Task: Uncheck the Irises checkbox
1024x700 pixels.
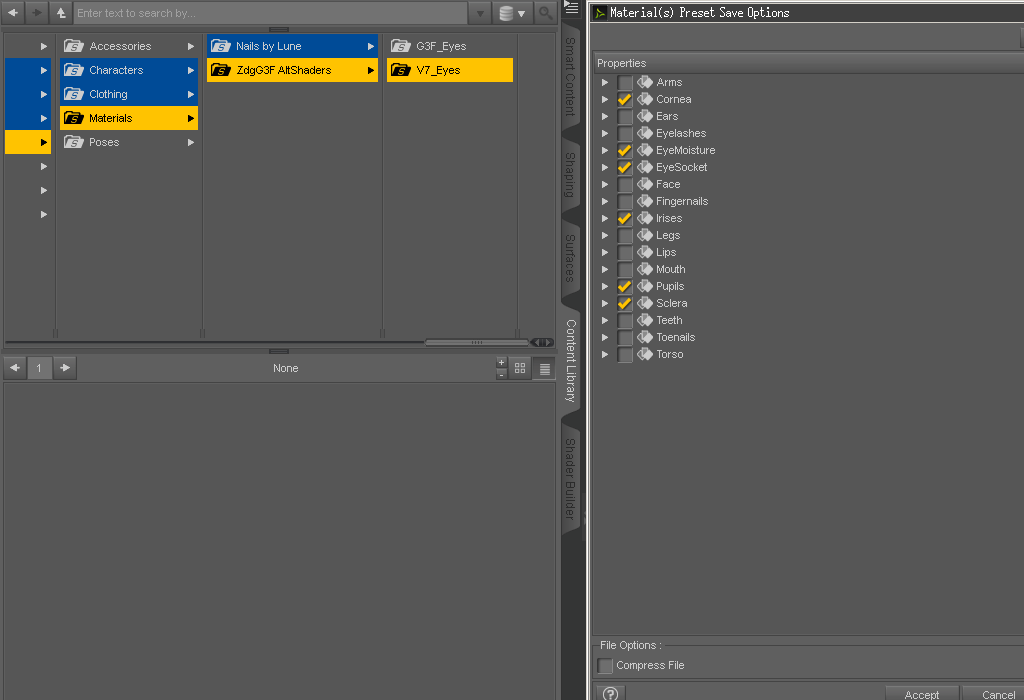Action: click(x=625, y=218)
